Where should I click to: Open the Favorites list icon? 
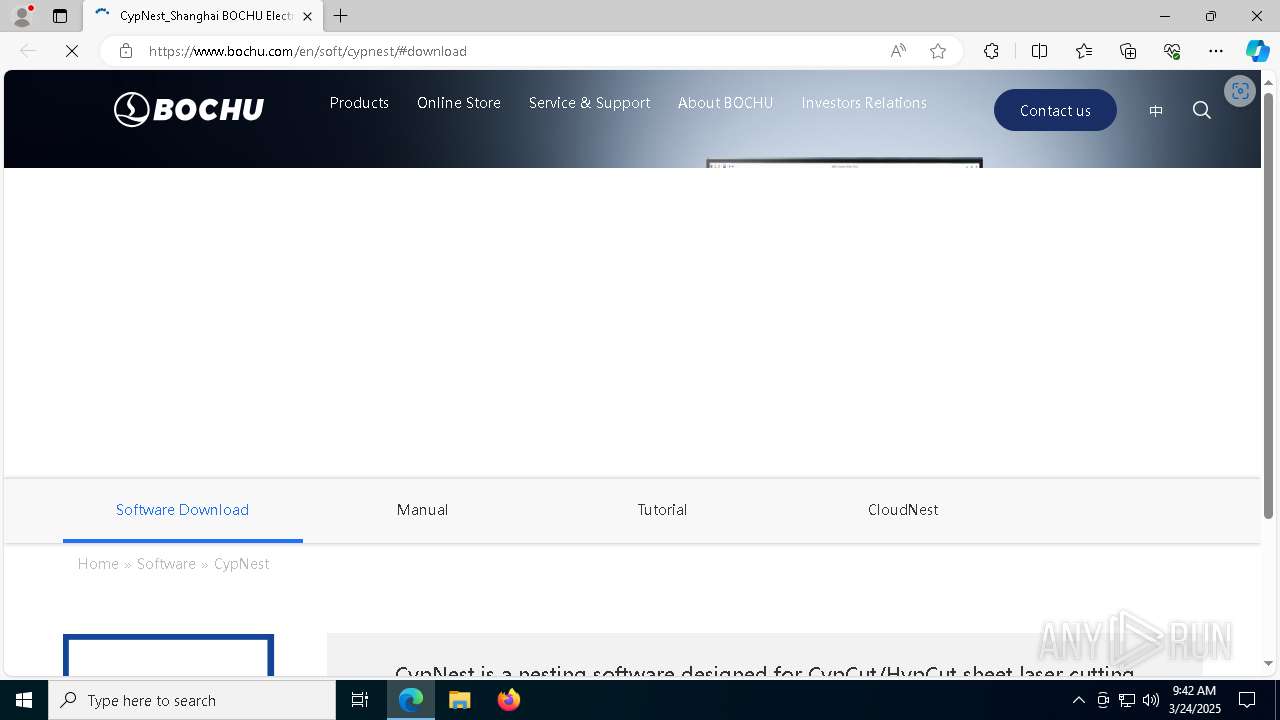point(1084,51)
